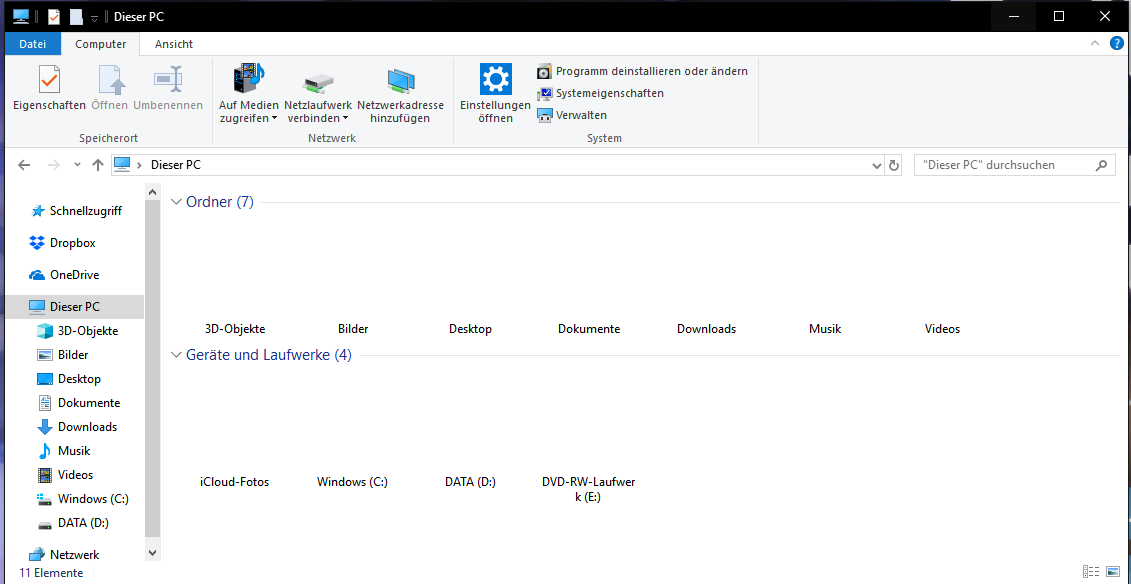Click the Netzwerkadresse hinzufügen icon
Screen dimensions: 1131x584
point(400,81)
